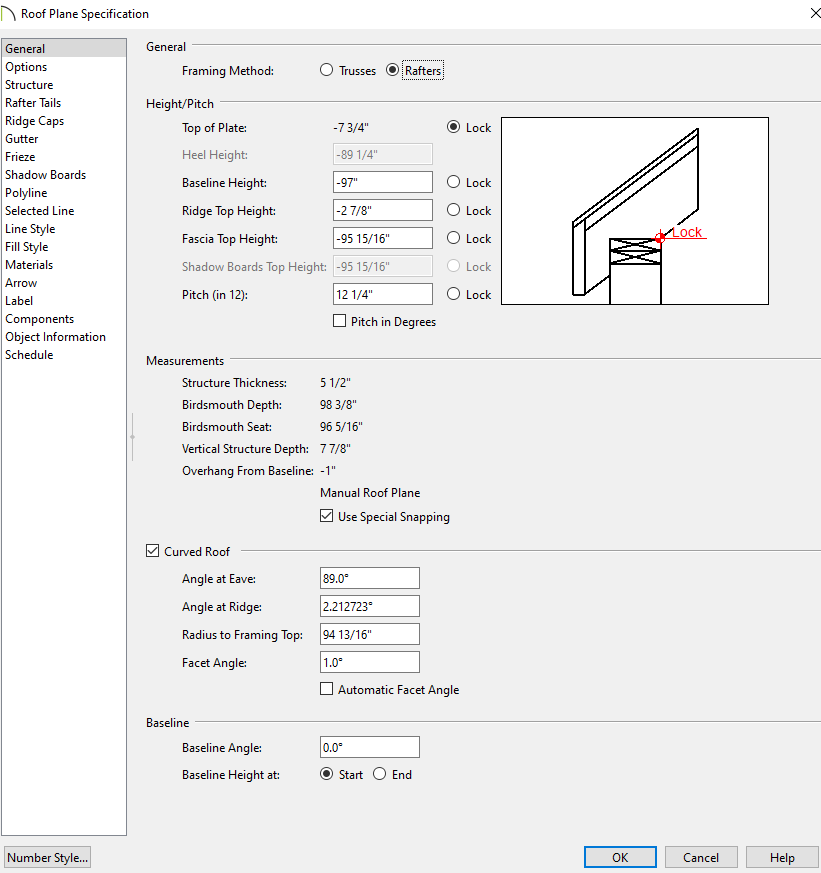Open the Structure panel
Viewport: 821px width, 873px height.
click(x=29, y=85)
